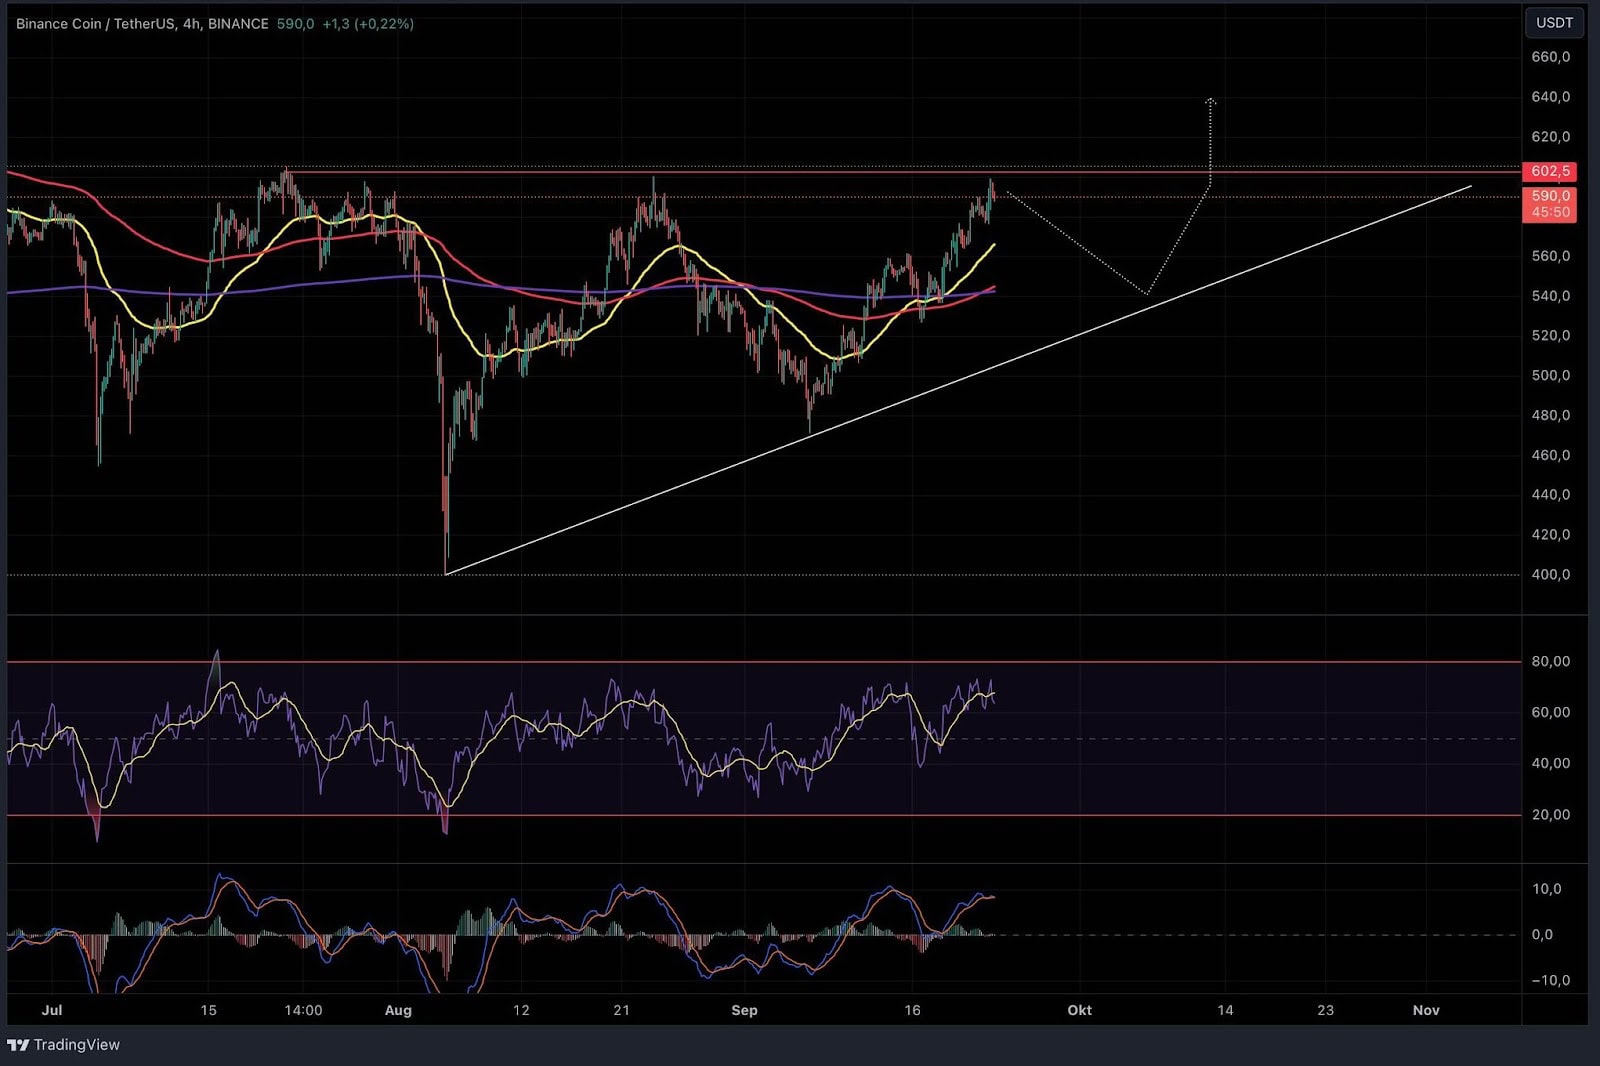Click the 660,0 price scale value
The image size is (1600, 1066).
(1550, 57)
